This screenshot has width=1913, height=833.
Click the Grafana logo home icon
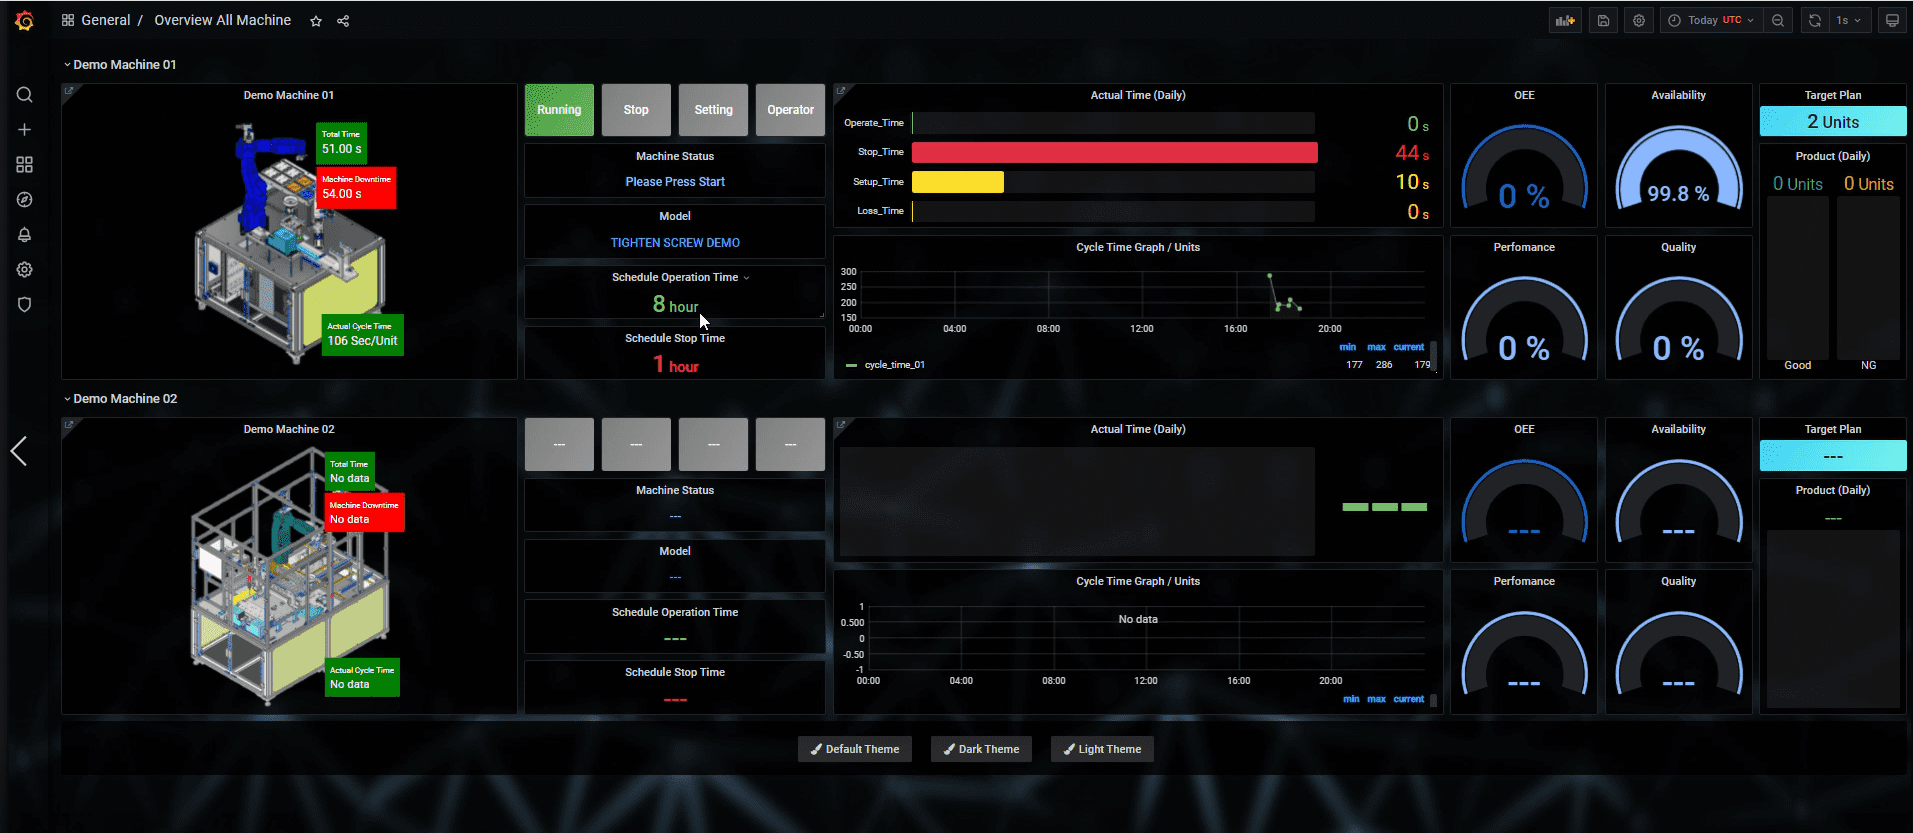[x=25, y=21]
